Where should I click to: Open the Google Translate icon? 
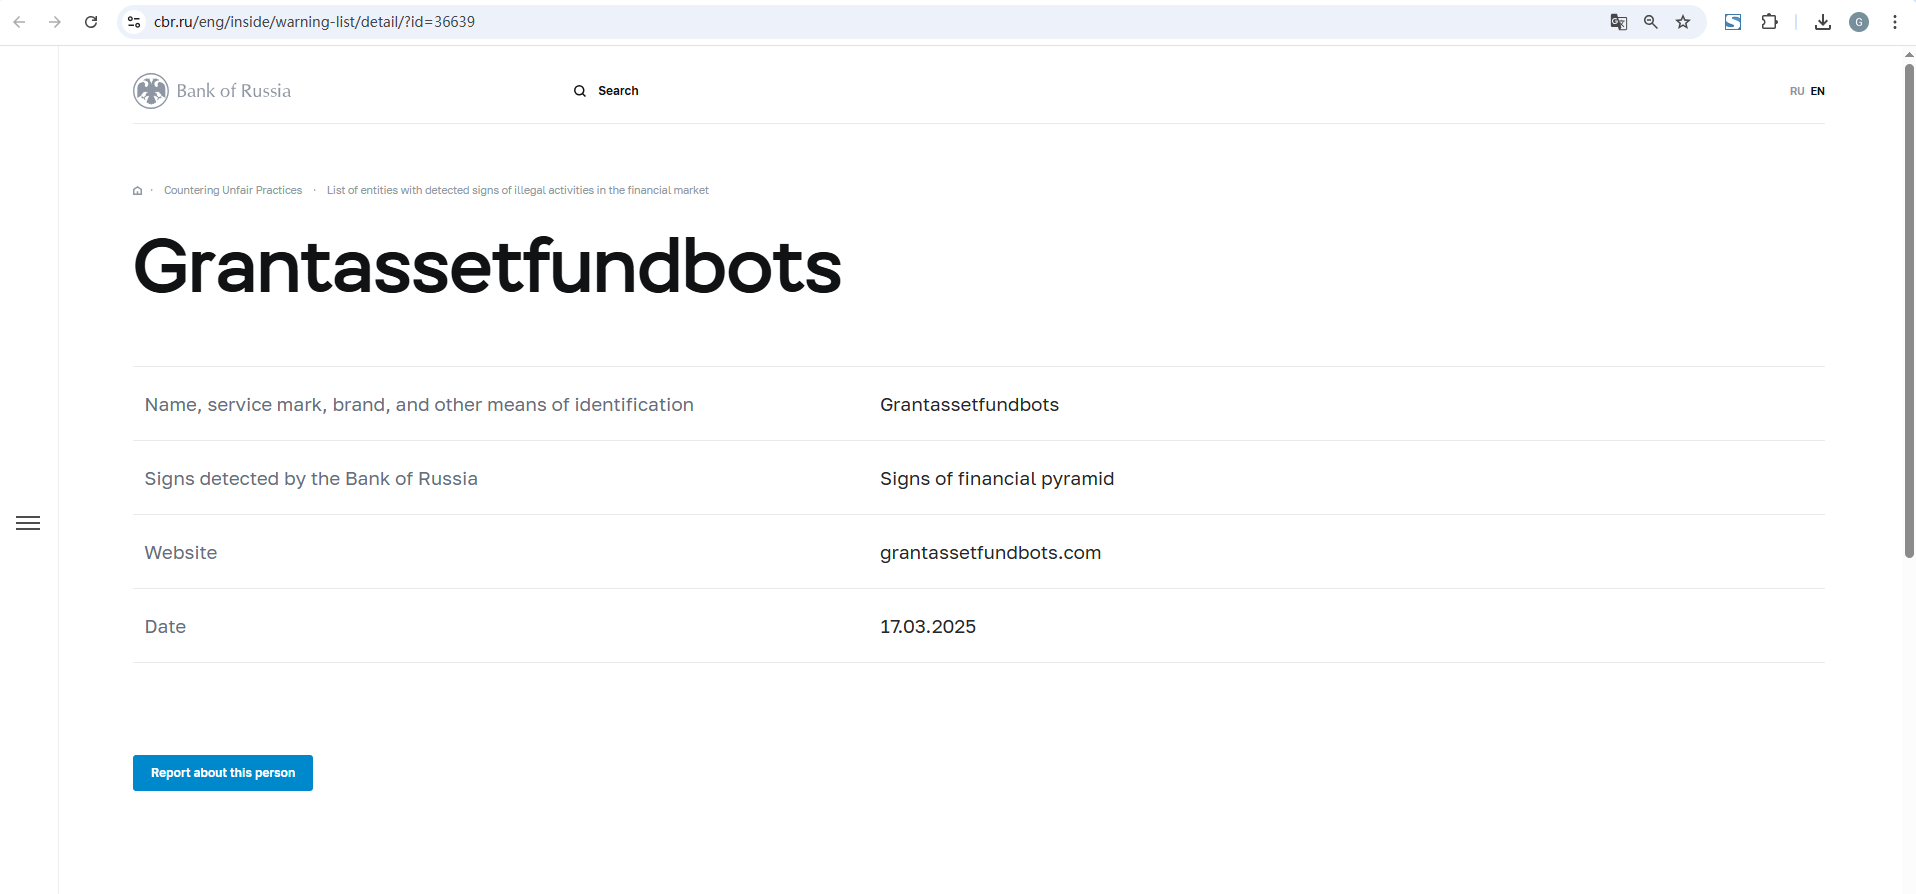(x=1618, y=22)
